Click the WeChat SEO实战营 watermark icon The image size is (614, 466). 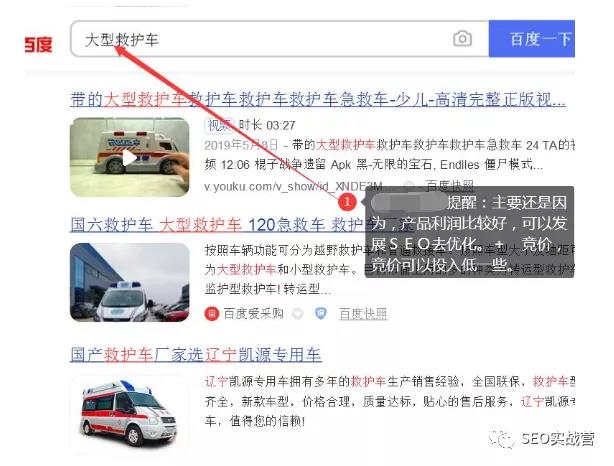coord(500,439)
